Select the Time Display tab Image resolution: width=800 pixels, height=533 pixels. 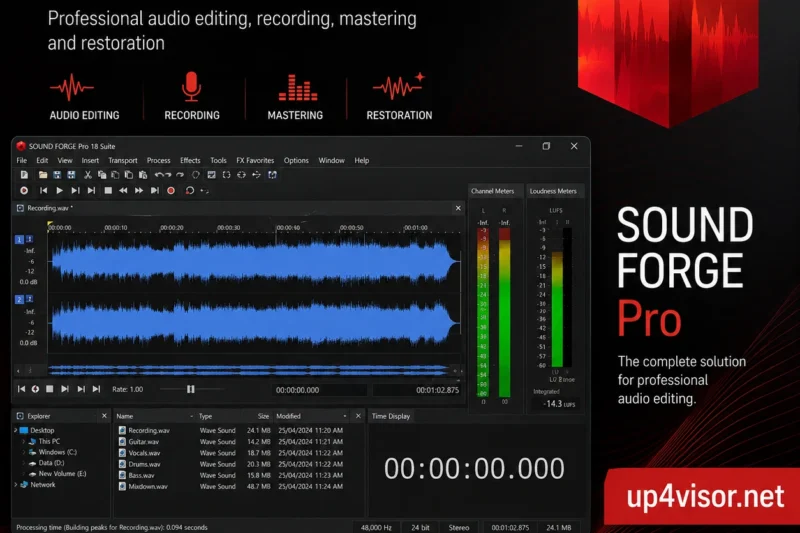[x=391, y=416]
